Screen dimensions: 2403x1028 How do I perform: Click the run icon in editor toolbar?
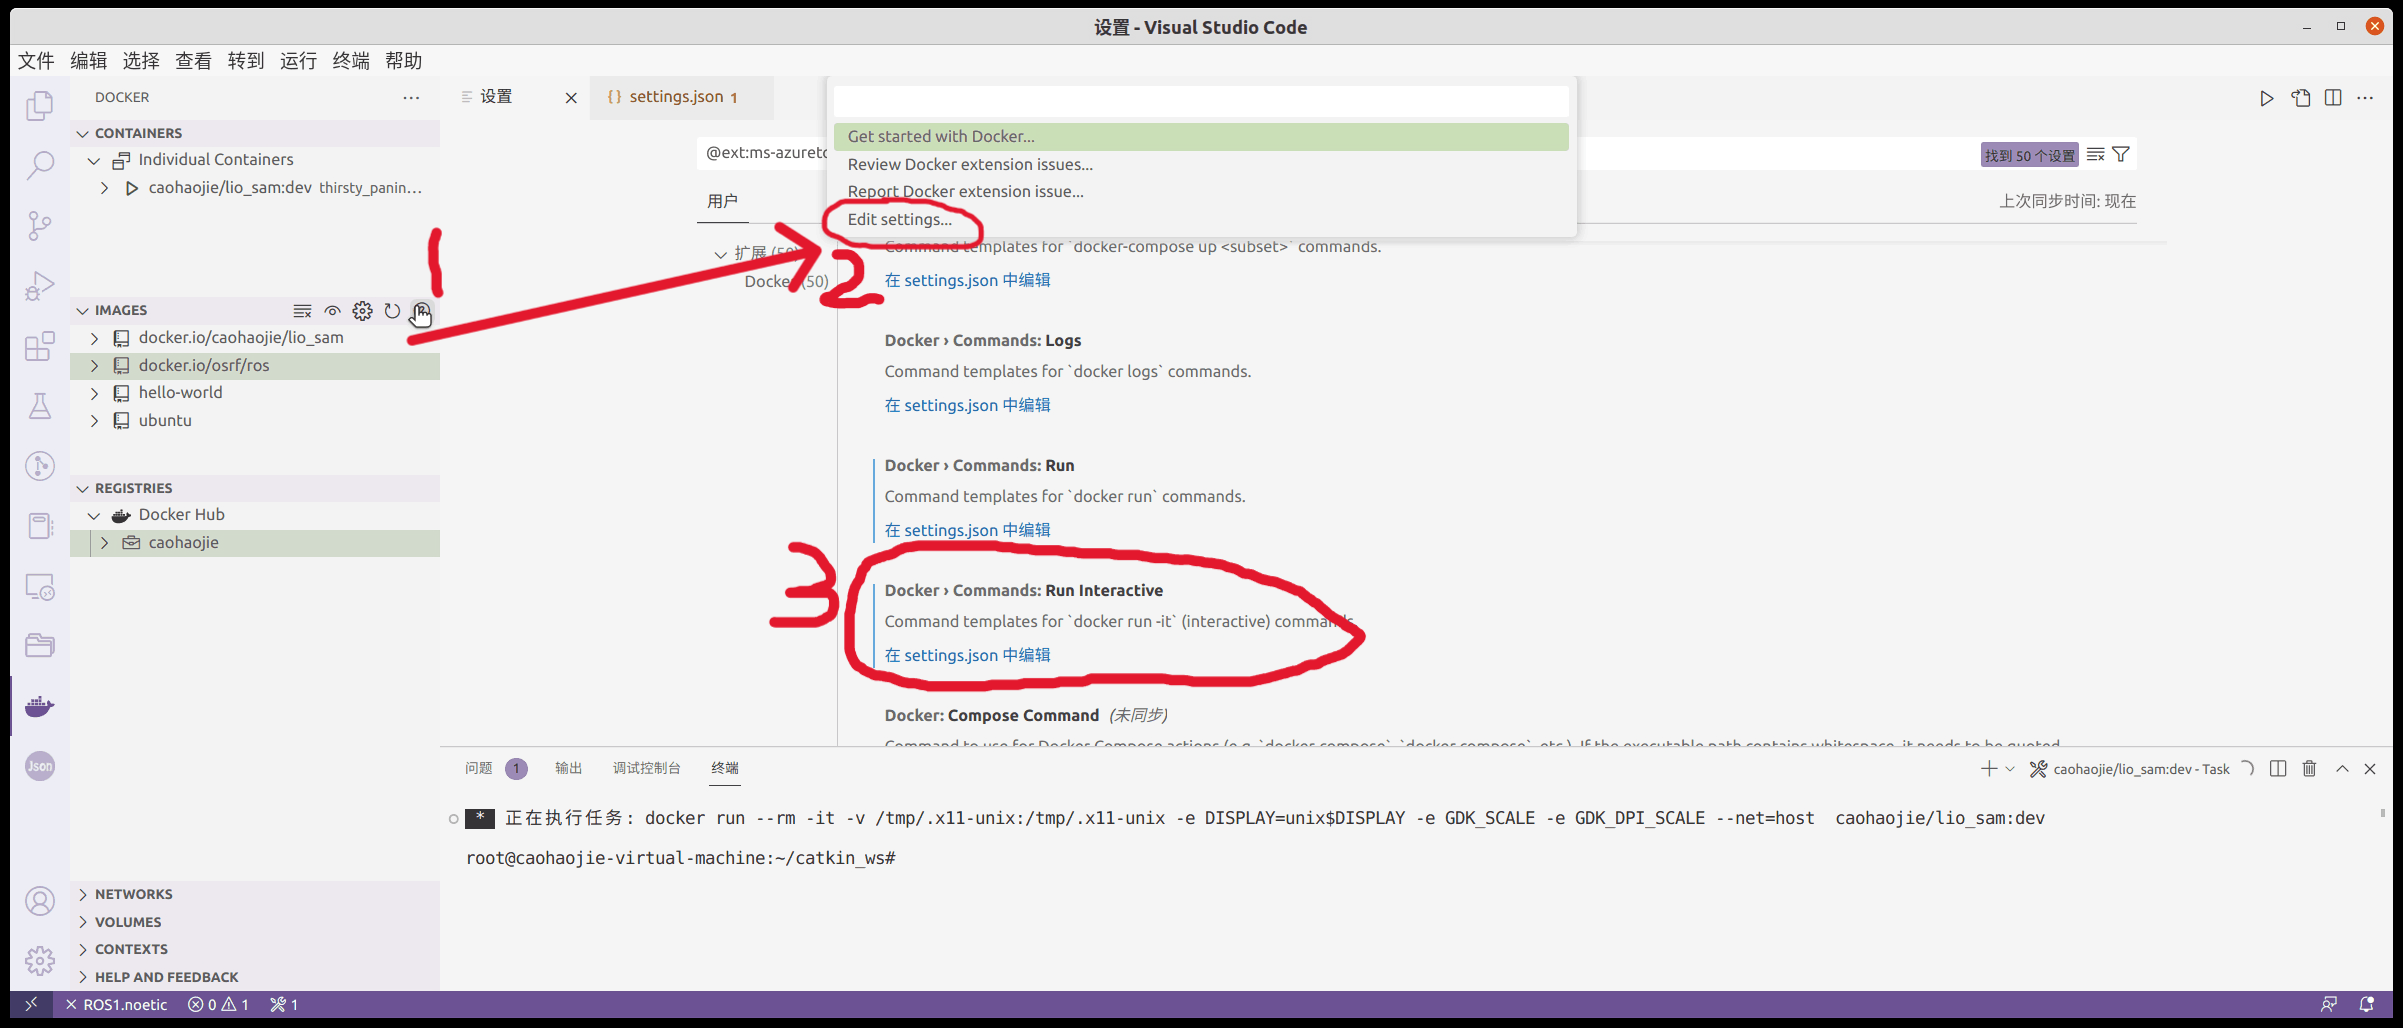[2266, 98]
